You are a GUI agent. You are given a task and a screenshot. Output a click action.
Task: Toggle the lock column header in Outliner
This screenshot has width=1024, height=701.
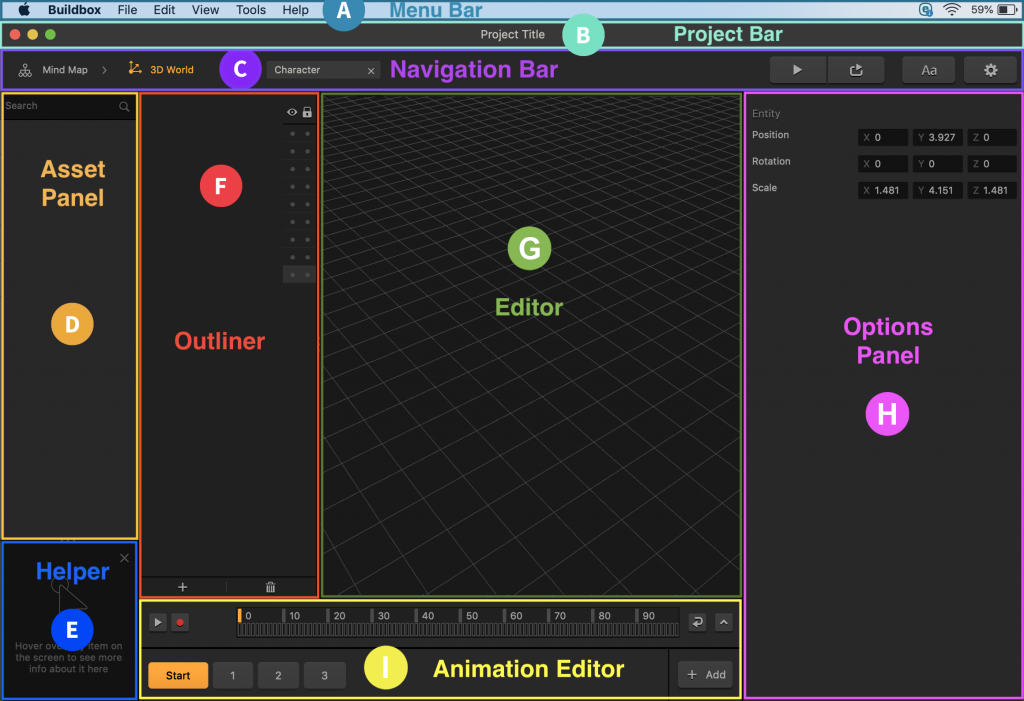click(307, 113)
